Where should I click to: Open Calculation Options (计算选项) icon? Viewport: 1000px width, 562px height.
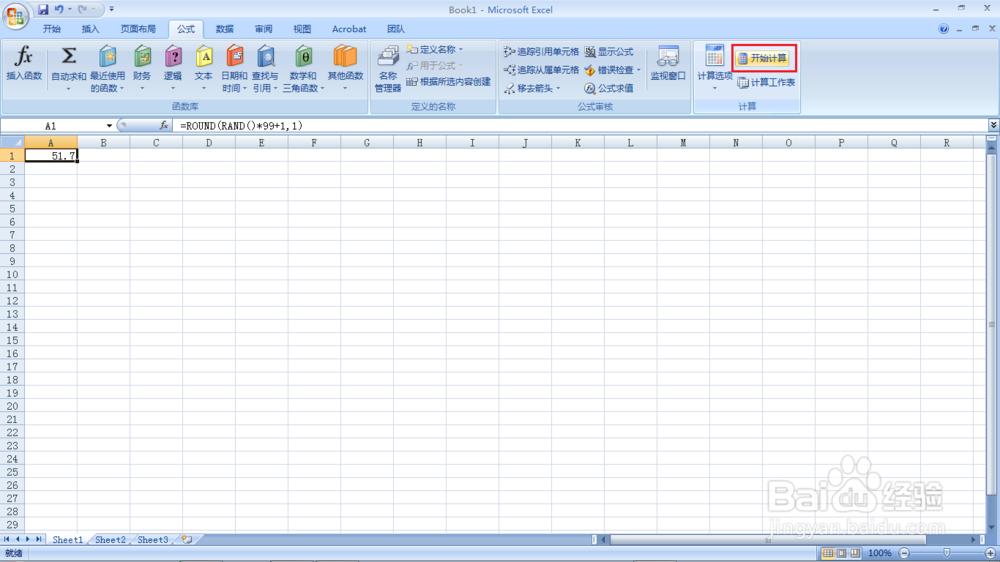pos(714,56)
